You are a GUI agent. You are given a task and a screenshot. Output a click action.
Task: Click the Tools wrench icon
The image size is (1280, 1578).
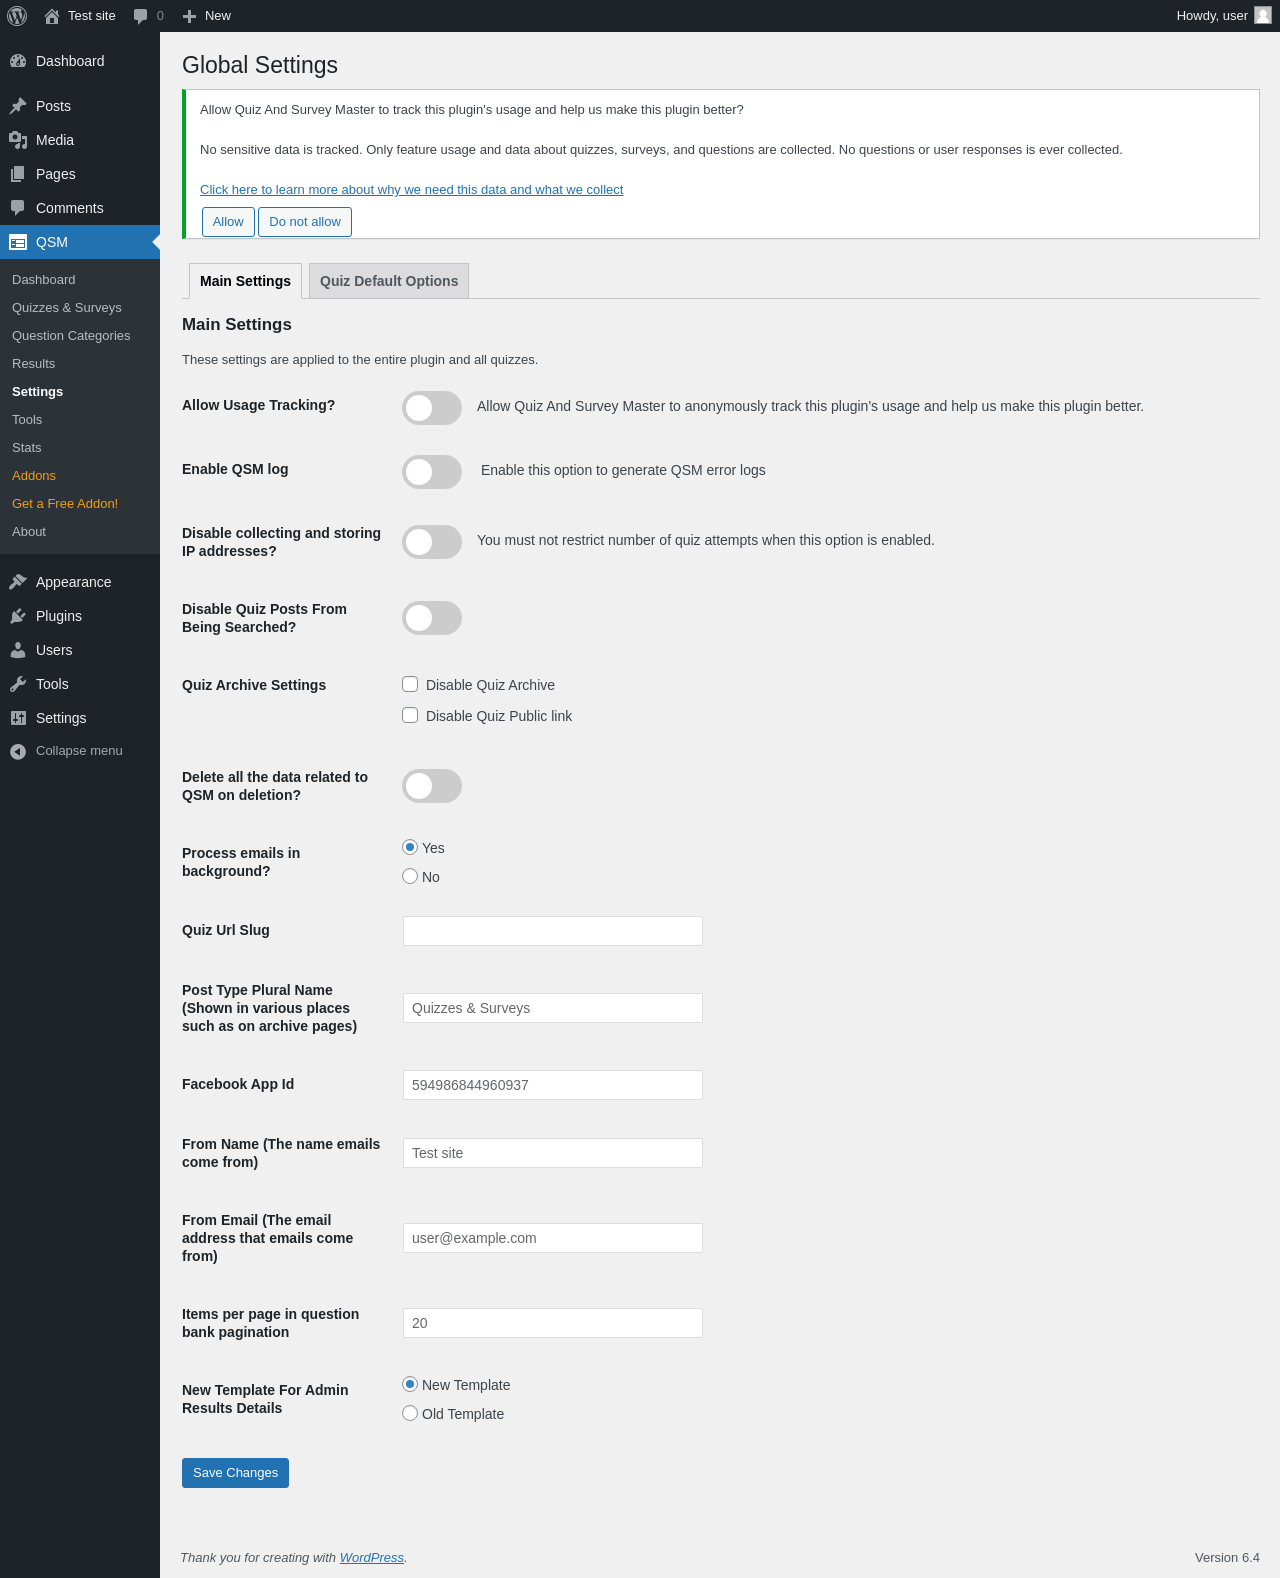click(x=18, y=684)
